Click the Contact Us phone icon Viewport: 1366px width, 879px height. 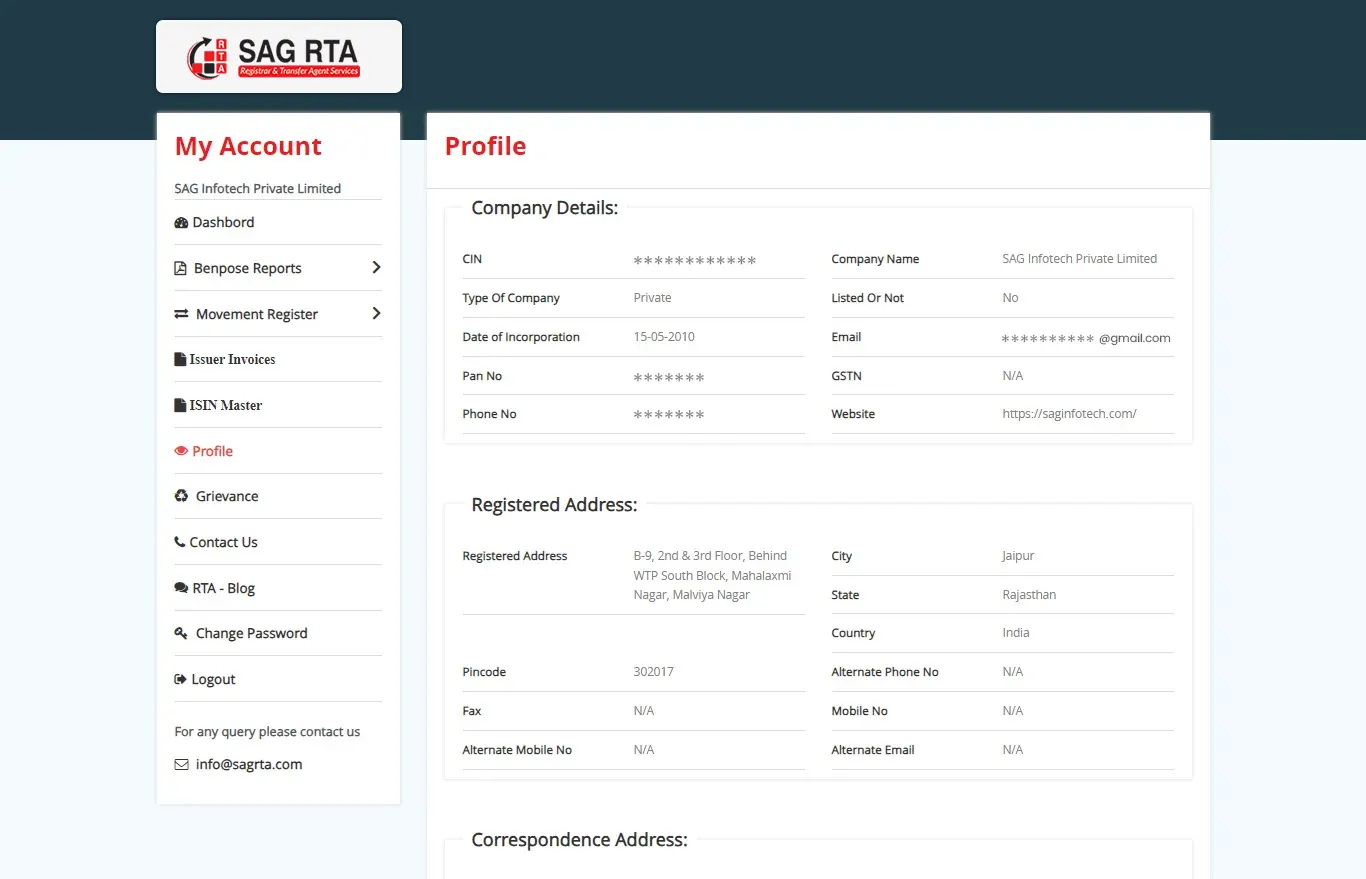[180, 542]
